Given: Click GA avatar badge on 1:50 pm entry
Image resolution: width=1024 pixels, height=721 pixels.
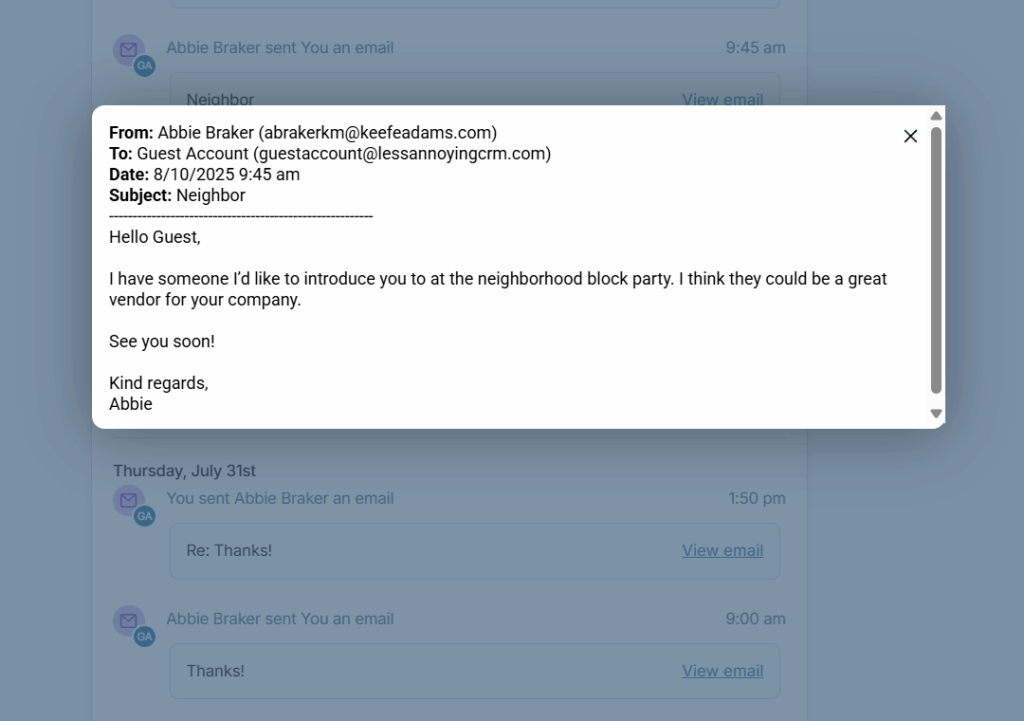Looking at the screenshot, I should 145,516.
